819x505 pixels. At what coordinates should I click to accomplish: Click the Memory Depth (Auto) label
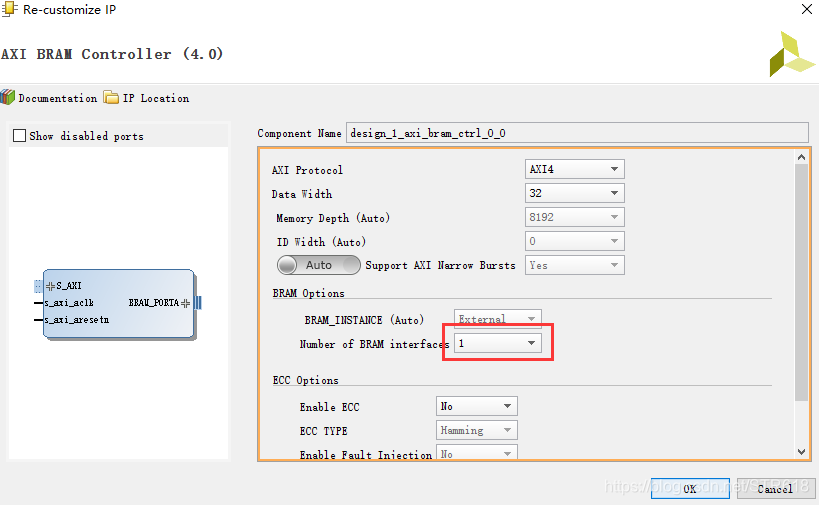pyautogui.click(x=333, y=218)
